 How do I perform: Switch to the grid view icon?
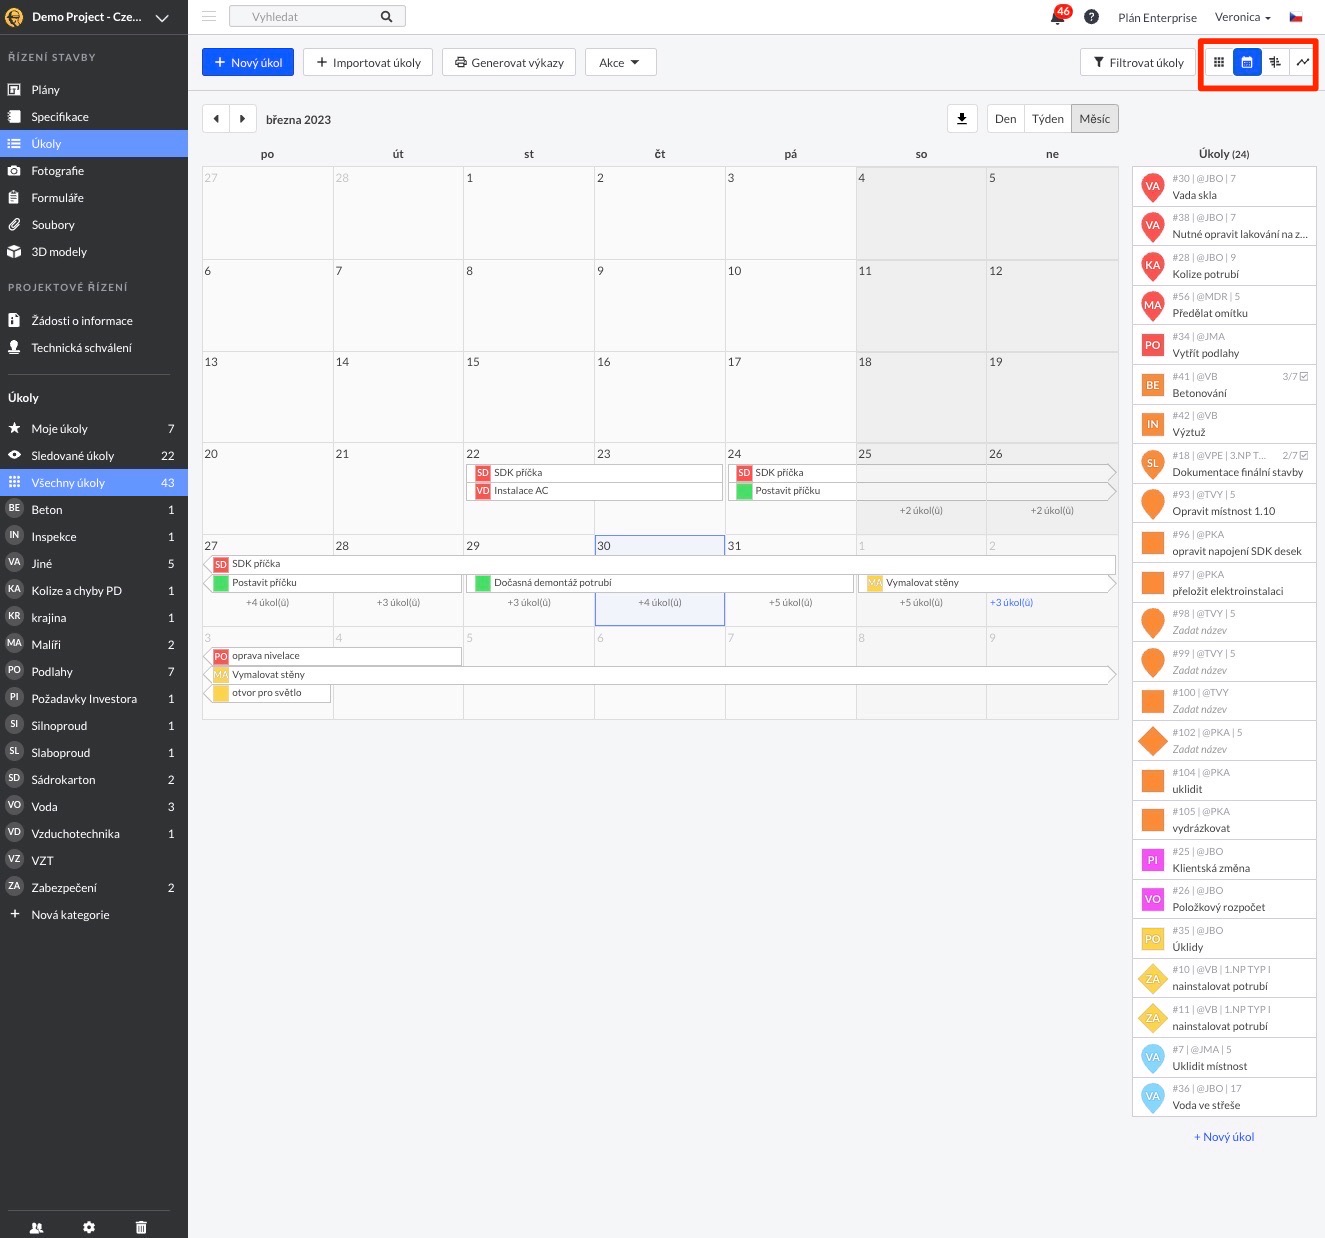tap(1218, 62)
